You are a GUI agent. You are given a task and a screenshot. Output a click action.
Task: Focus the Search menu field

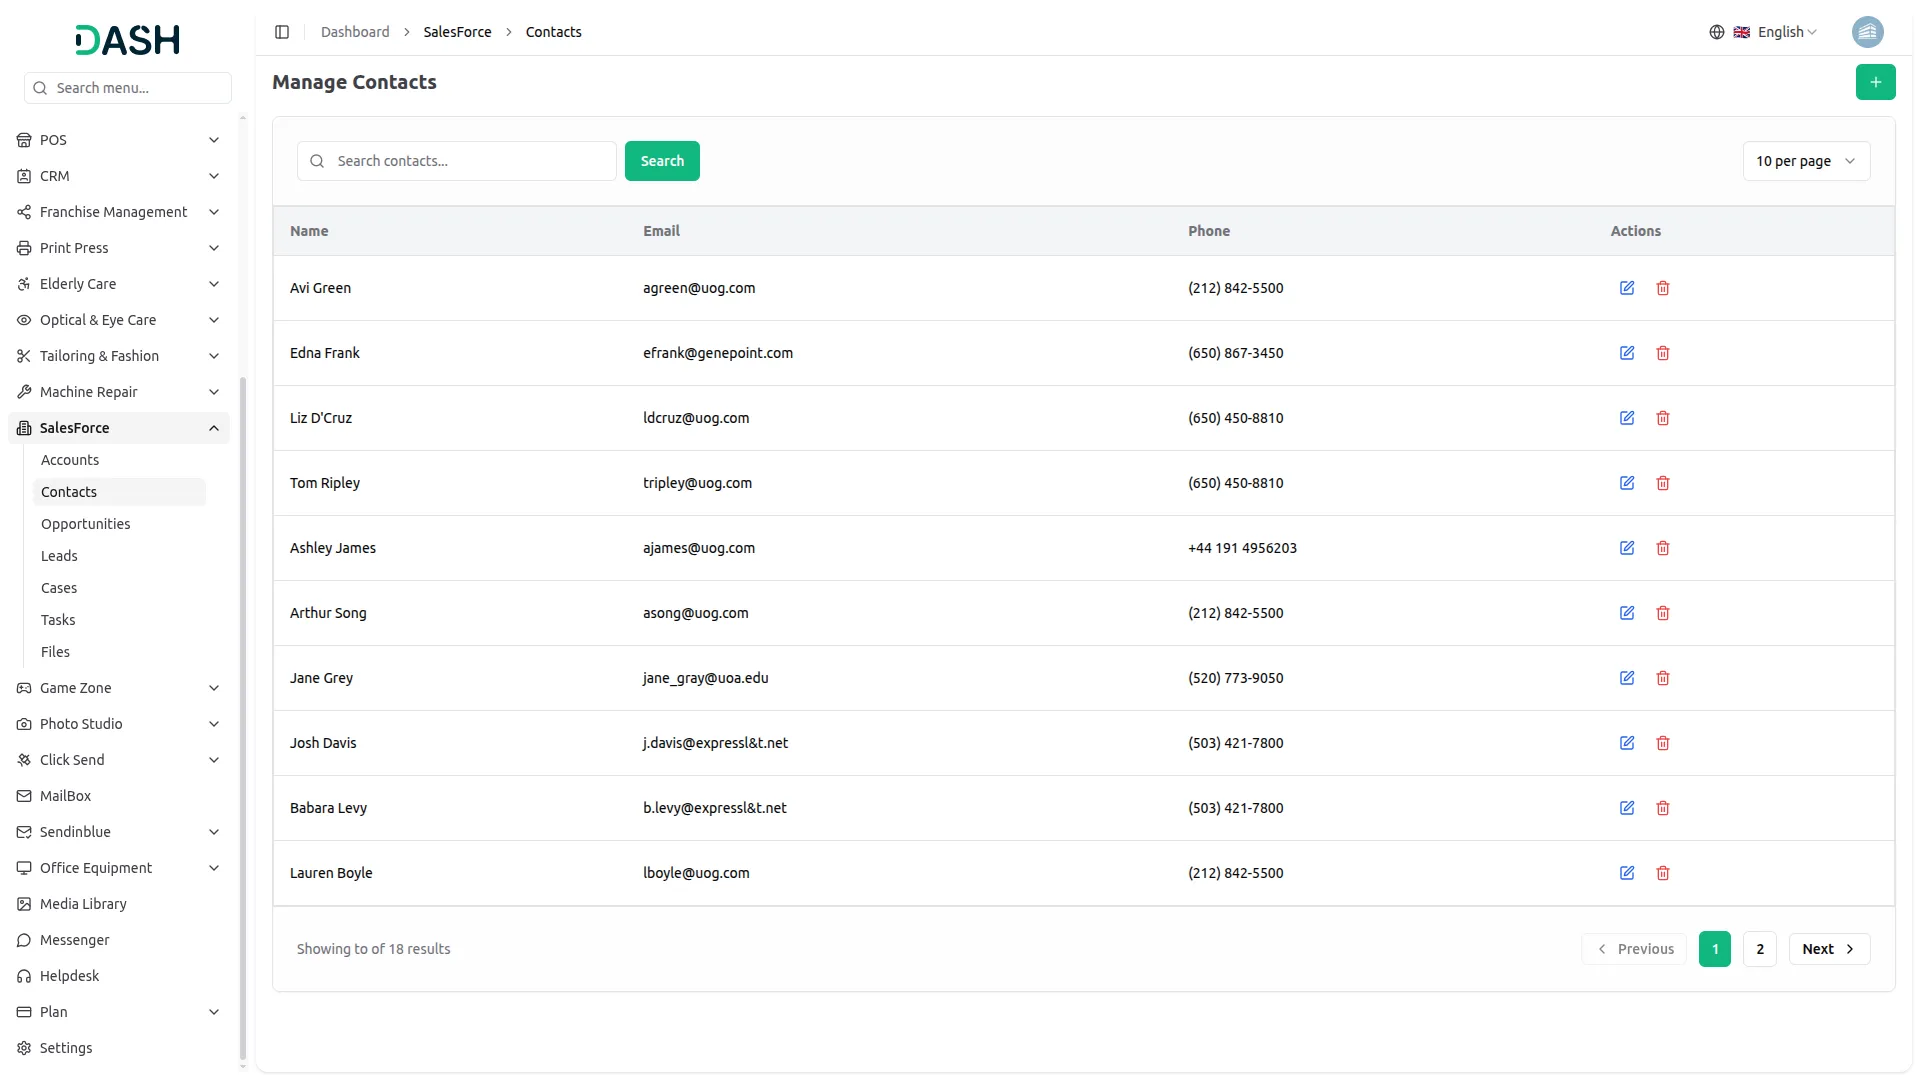click(x=128, y=88)
